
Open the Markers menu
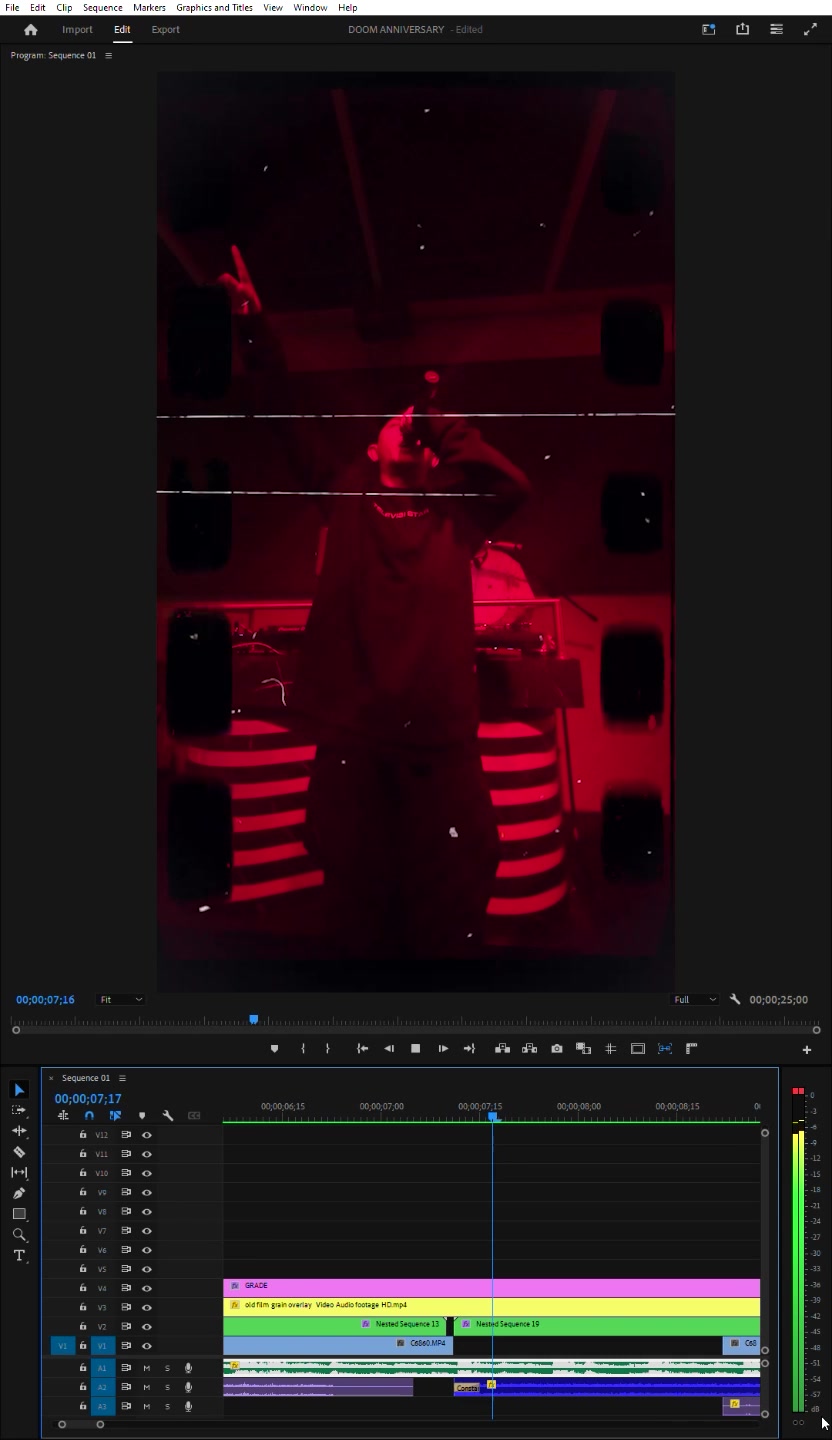[x=149, y=7]
